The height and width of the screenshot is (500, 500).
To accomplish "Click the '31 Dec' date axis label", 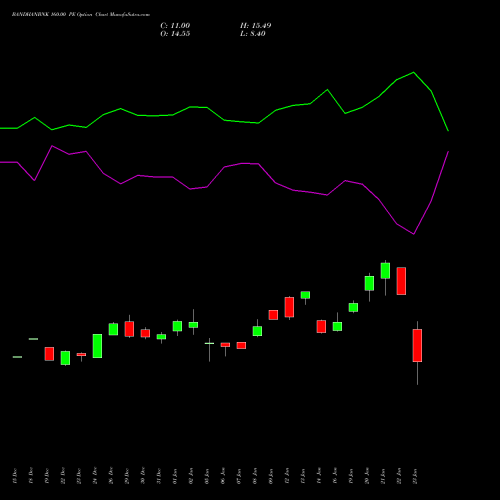I will click(x=159, y=476).
